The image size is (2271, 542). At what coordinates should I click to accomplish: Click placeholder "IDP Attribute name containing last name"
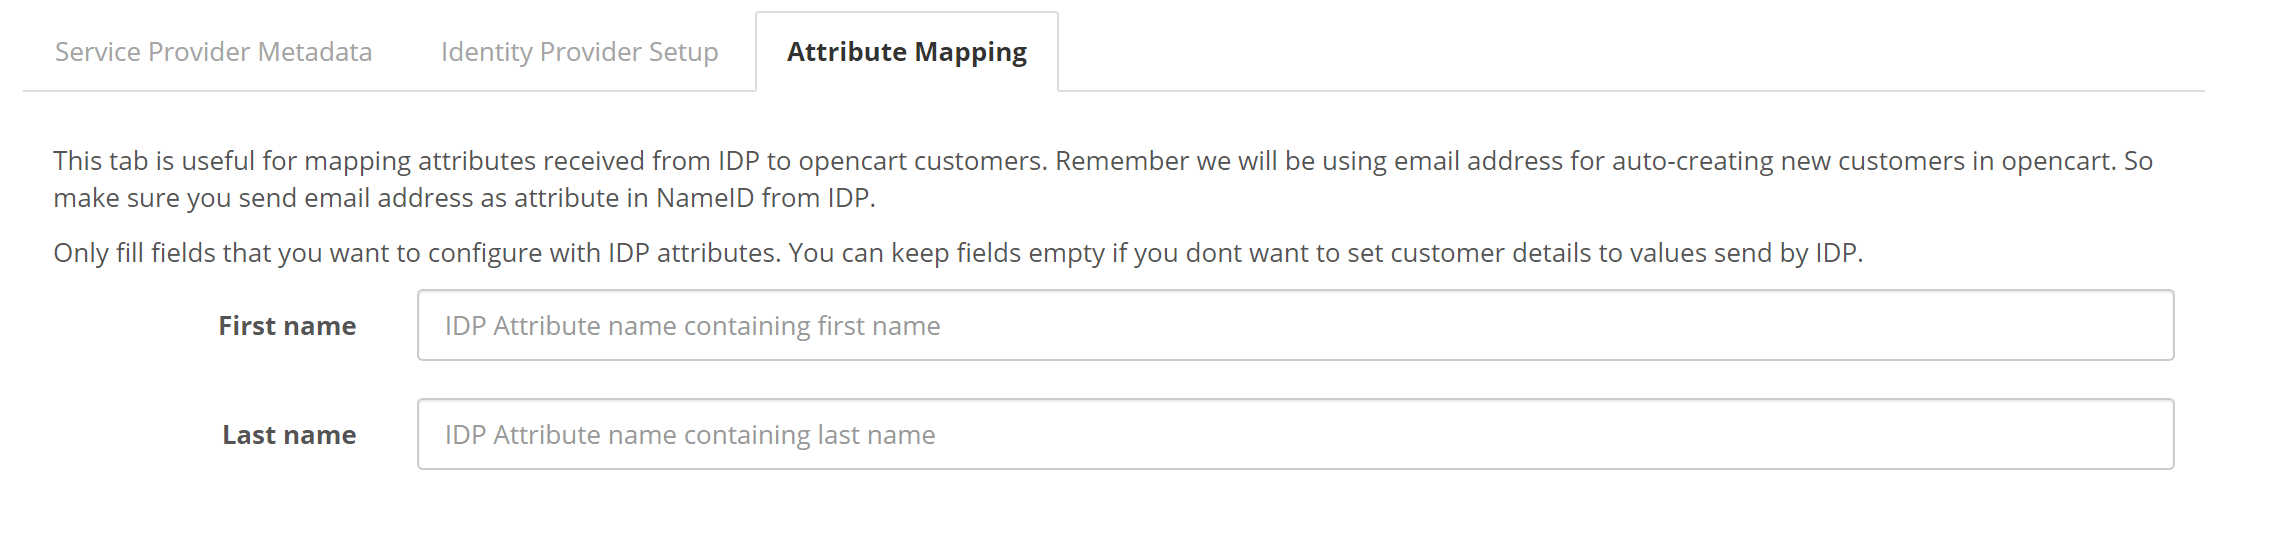690,435
